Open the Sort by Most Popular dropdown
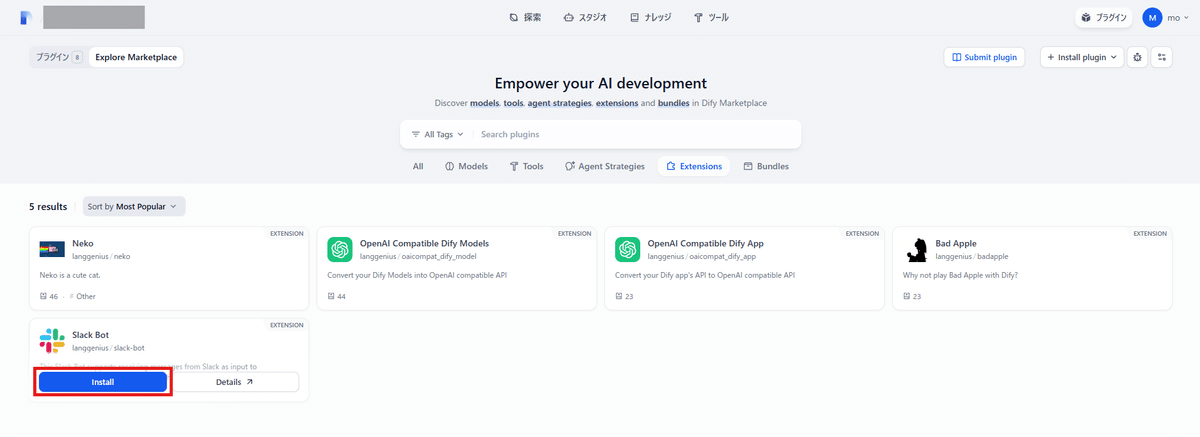The image size is (1200, 437). (134, 206)
